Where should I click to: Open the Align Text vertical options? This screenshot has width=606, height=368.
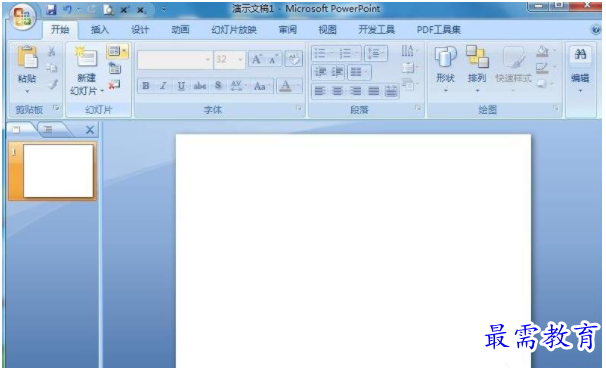click(x=409, y=68)
